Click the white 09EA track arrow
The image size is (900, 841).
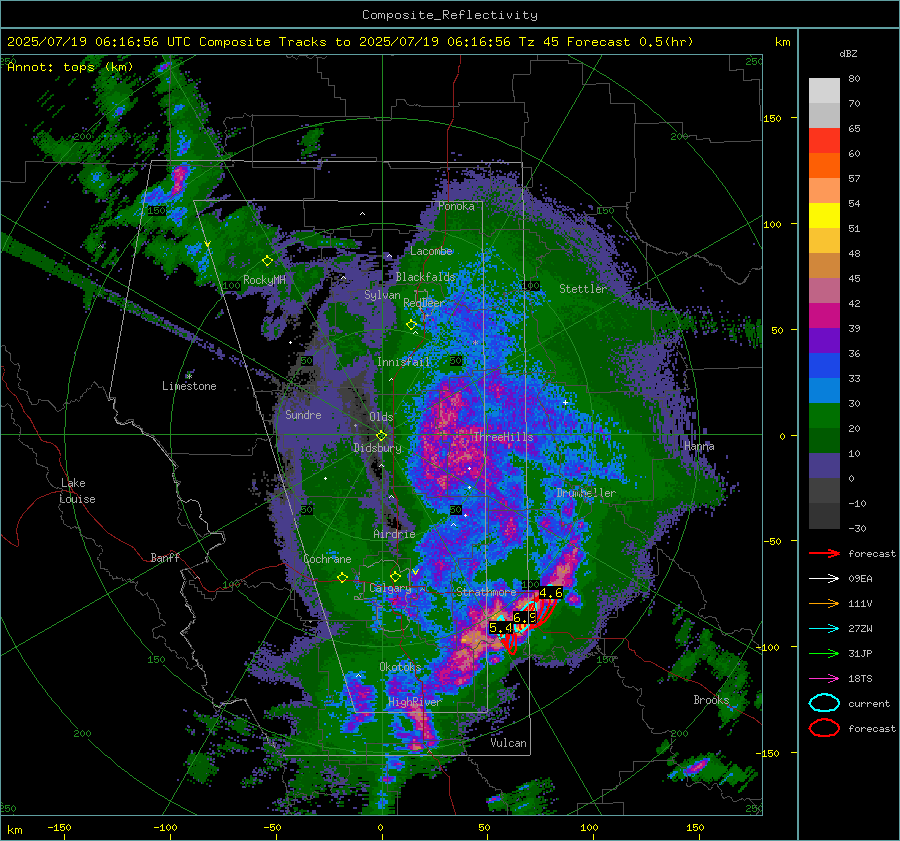click(824, 579)
